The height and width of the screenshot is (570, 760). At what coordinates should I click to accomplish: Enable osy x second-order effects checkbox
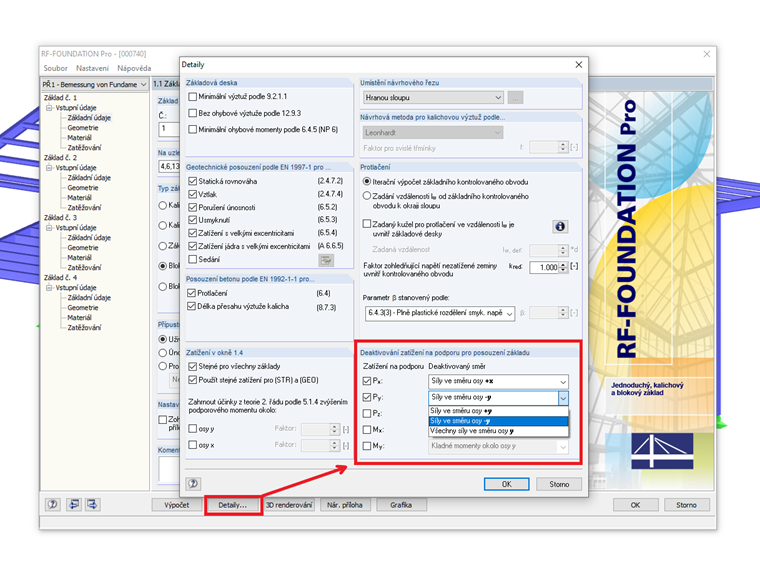click(x=192, y=444)
